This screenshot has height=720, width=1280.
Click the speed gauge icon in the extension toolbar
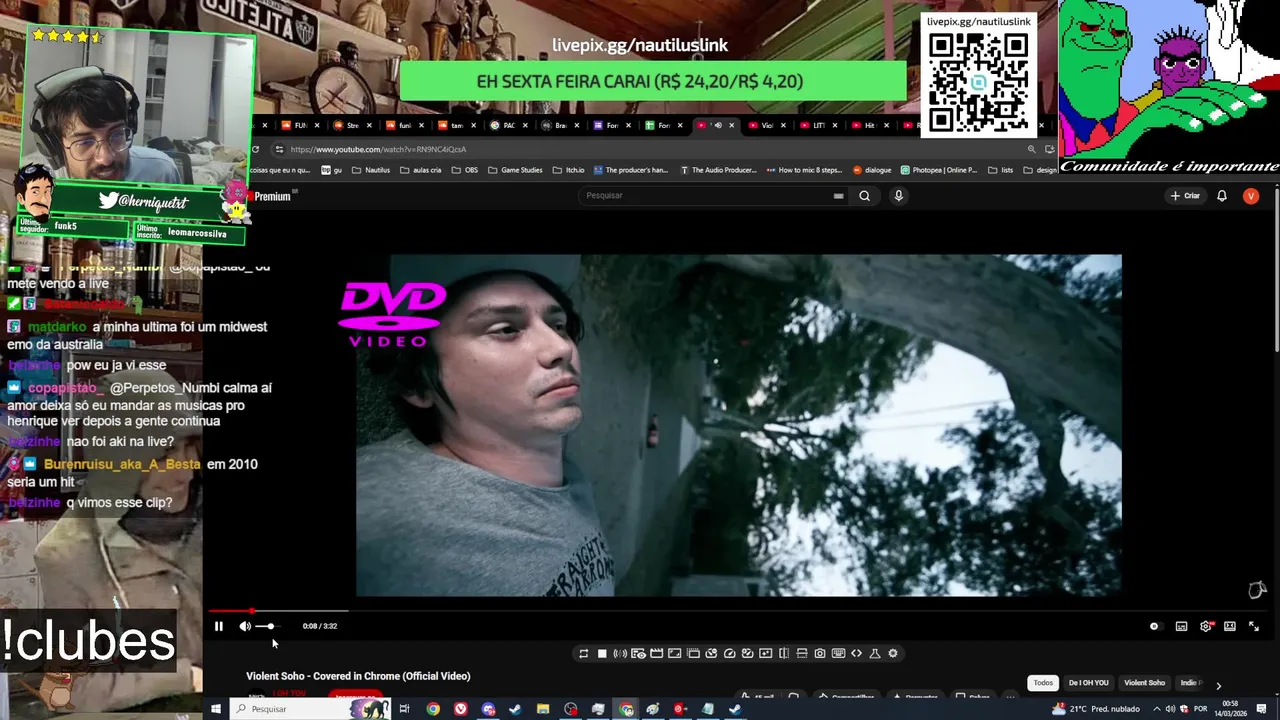pos(729,653)
